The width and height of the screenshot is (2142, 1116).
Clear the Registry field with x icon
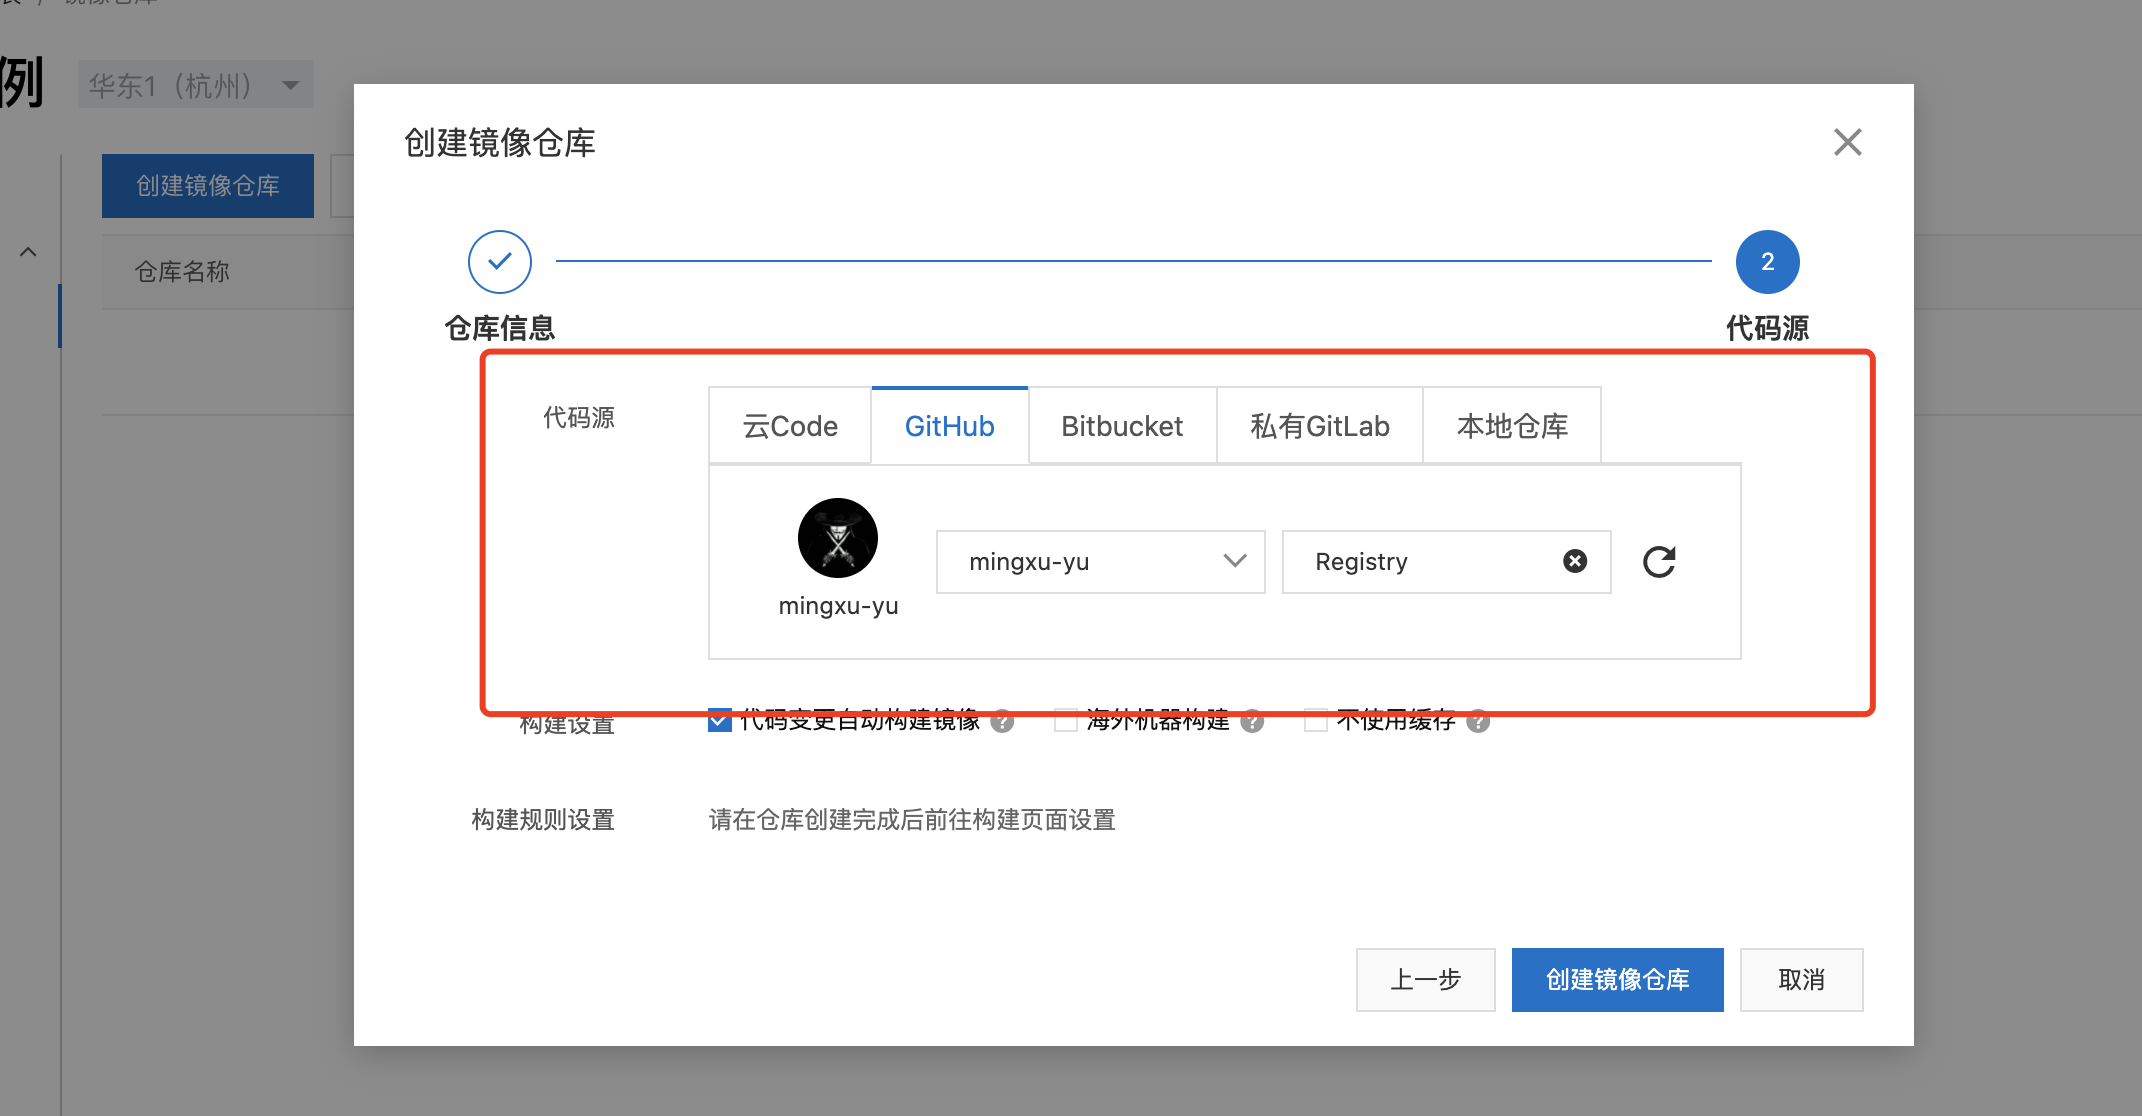1575,562
